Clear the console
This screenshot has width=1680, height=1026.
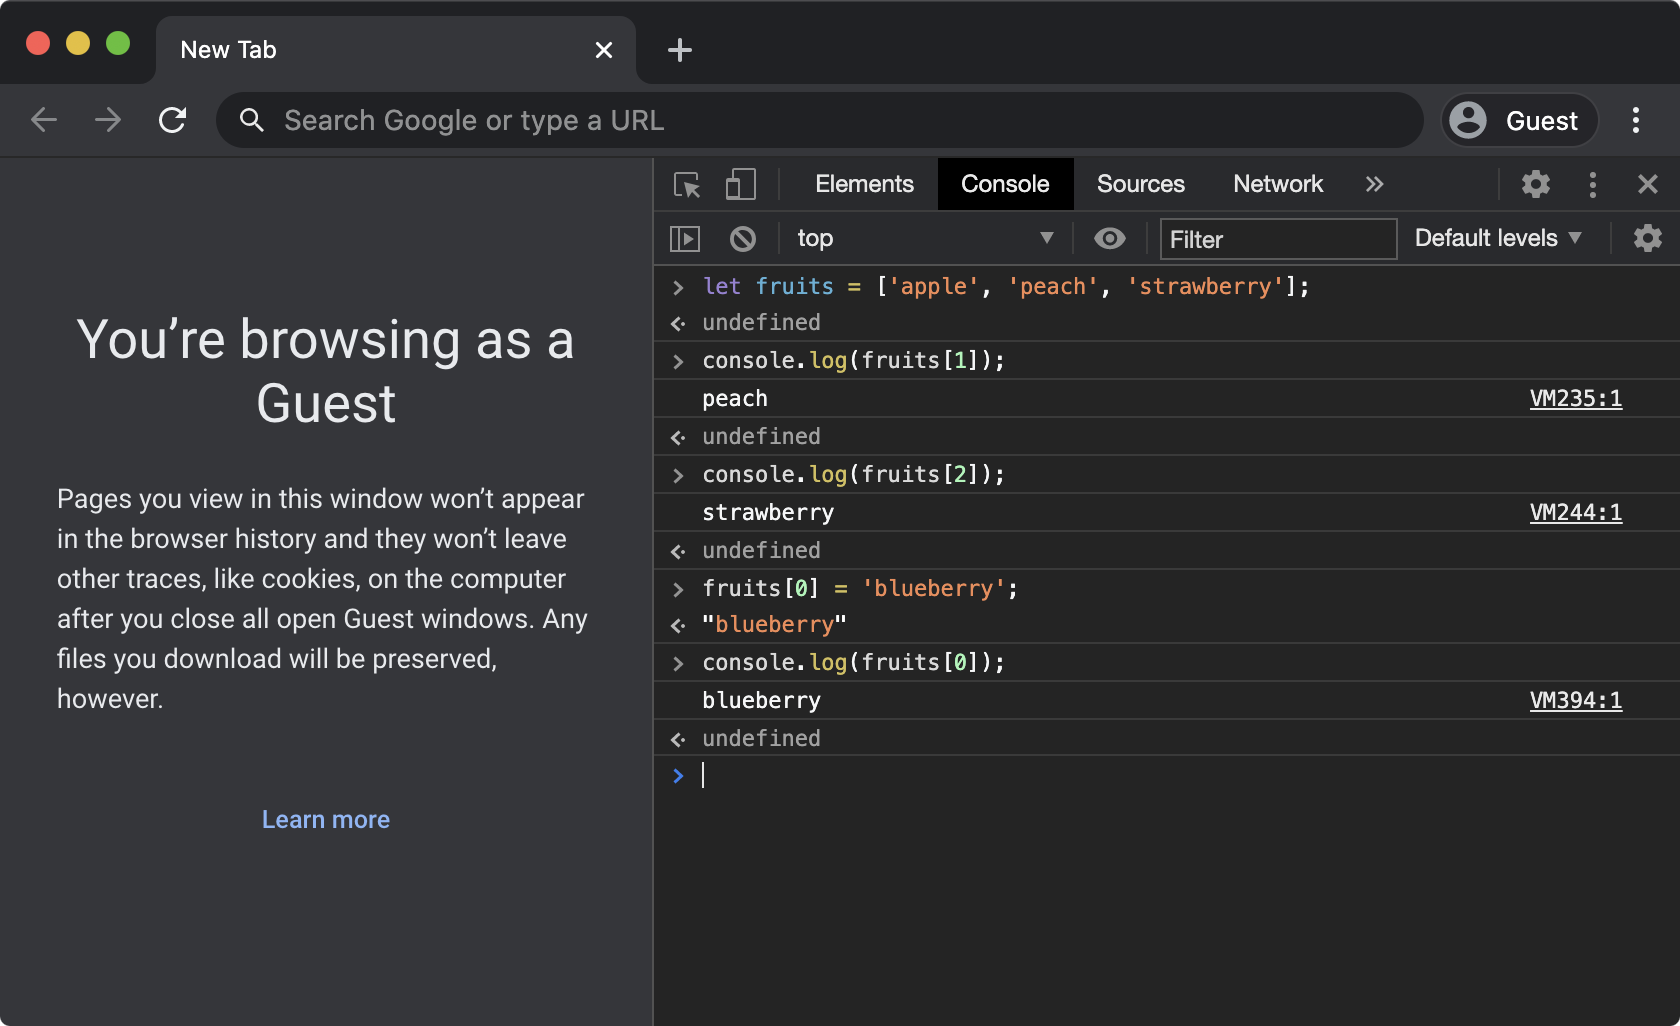pos(742,238)
